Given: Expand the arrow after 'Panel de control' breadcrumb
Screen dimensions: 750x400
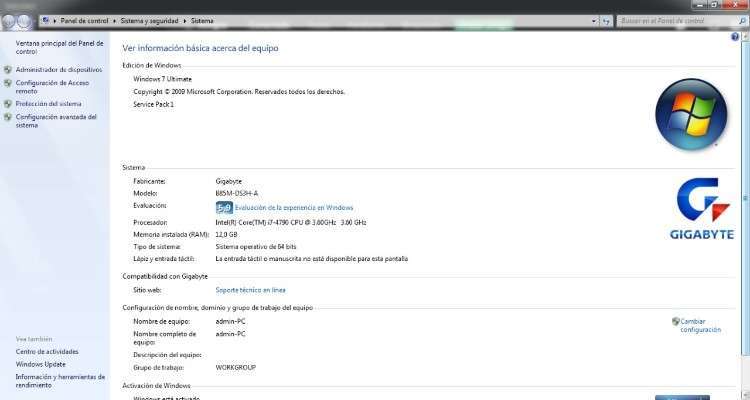Looking at the screenshot, I should point(116,20).
